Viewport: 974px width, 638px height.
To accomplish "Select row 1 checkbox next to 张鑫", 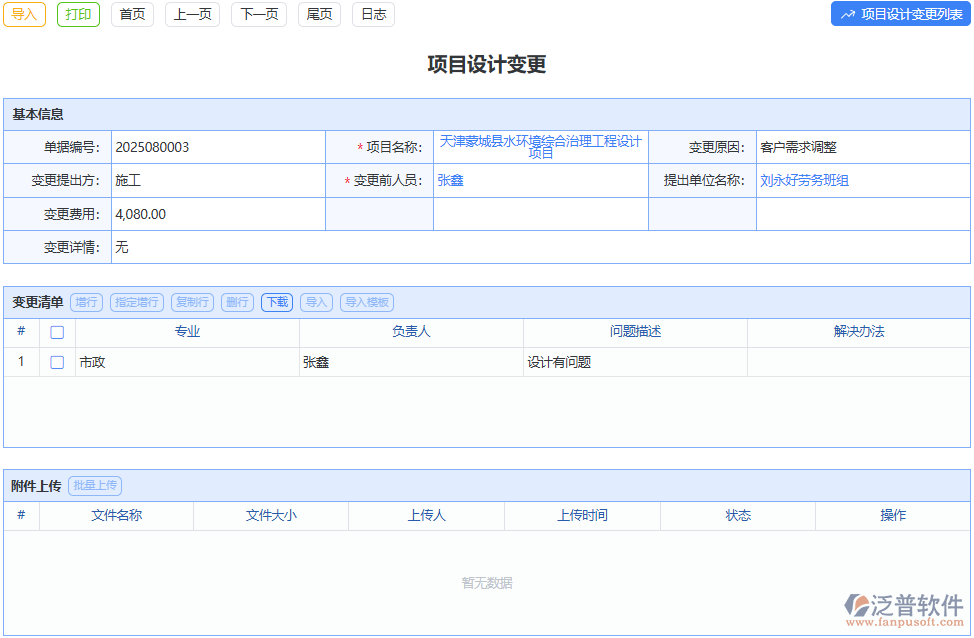I will point(56,362).
